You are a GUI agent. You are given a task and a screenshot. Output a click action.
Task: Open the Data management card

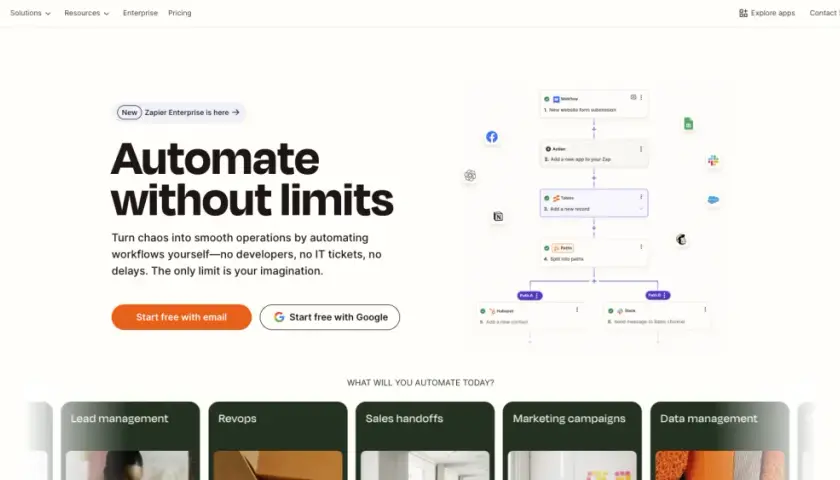coord(719,441)
